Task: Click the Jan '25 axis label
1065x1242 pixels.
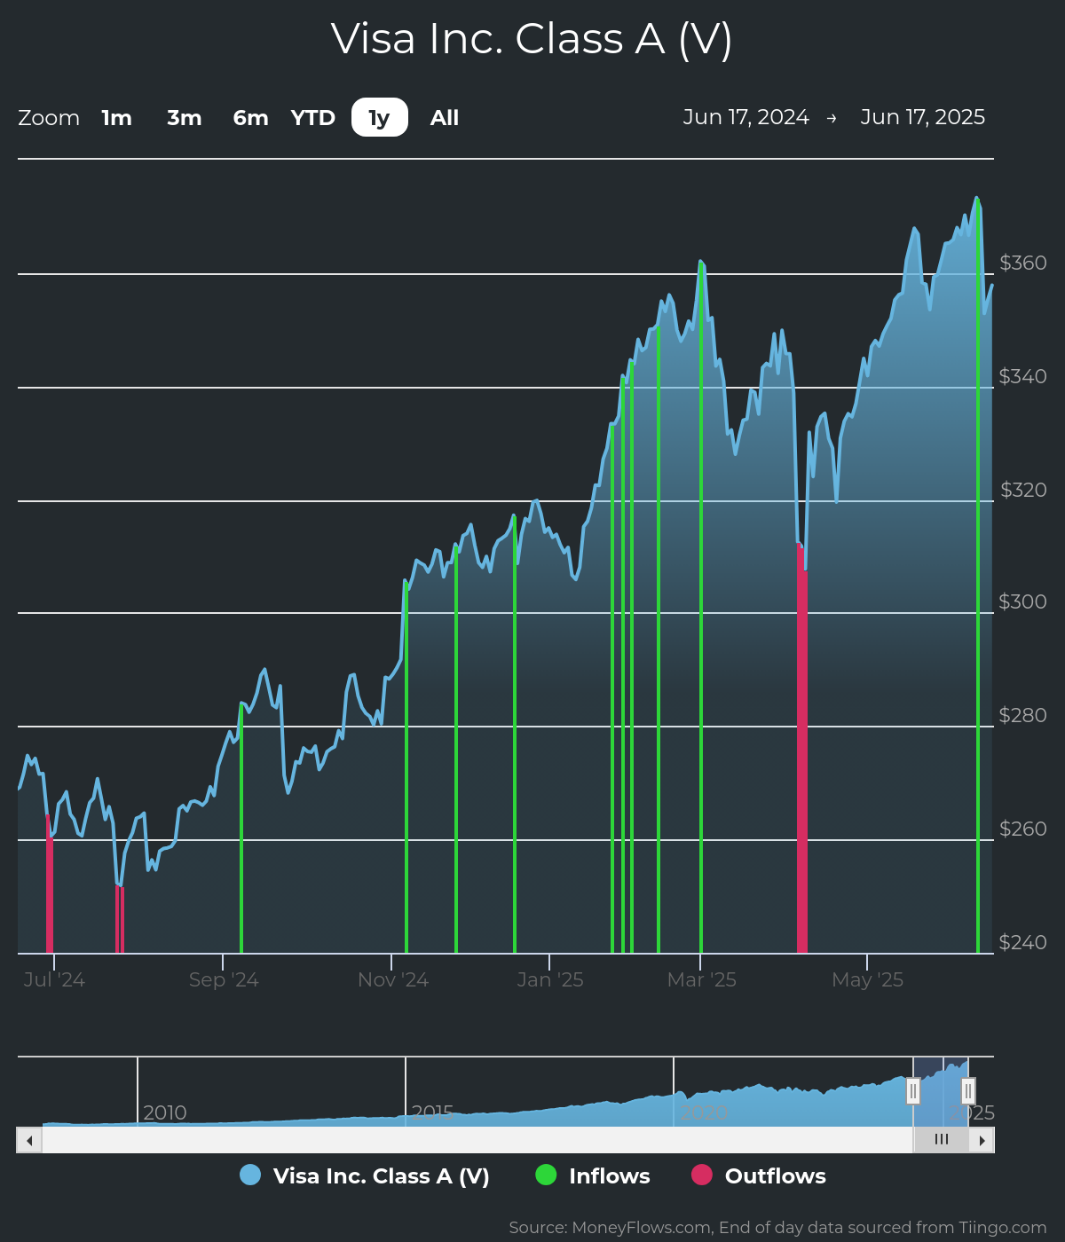Action: (550, 980)
